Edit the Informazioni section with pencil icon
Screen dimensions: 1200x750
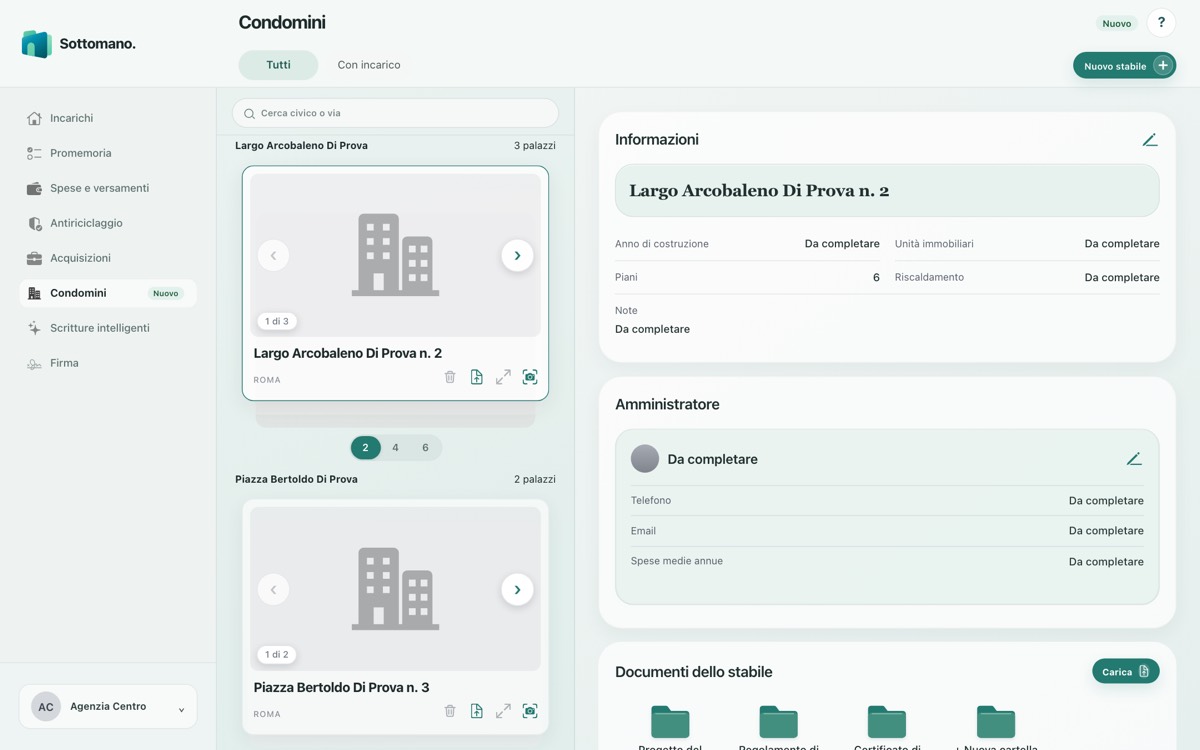[1150, 140]
